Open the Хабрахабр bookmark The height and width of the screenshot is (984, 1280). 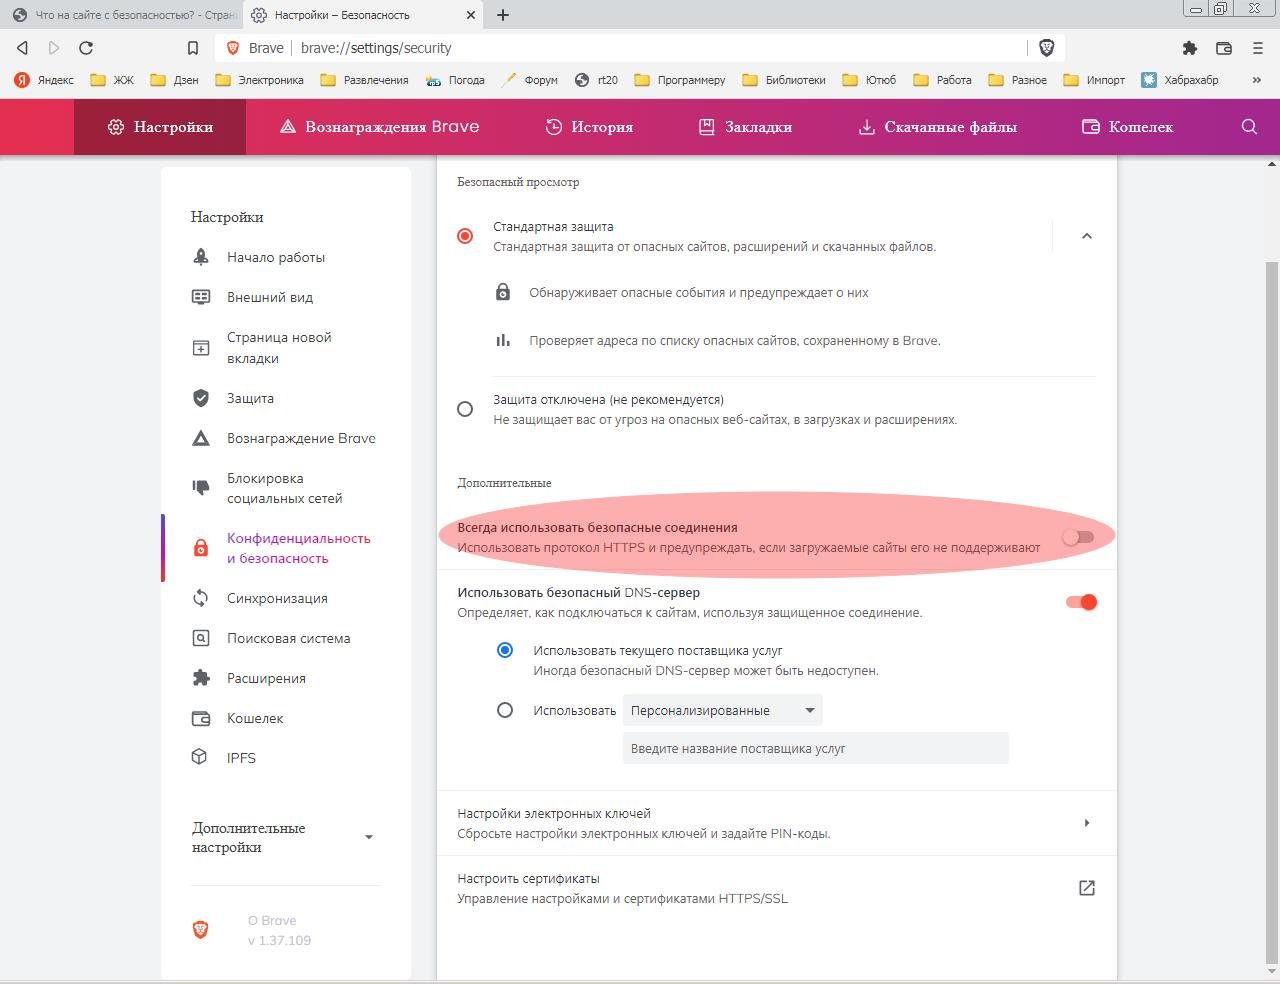(1180, 80)
